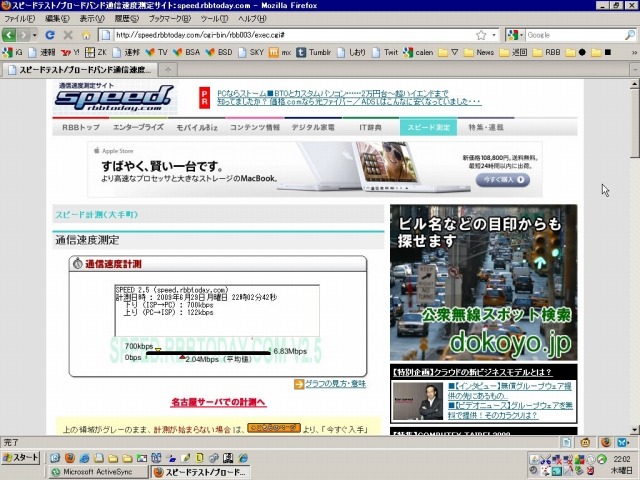Screen dimensions: 640x480
Task: Open the グラフの見方・意味 link
Action: coord(336,384)
